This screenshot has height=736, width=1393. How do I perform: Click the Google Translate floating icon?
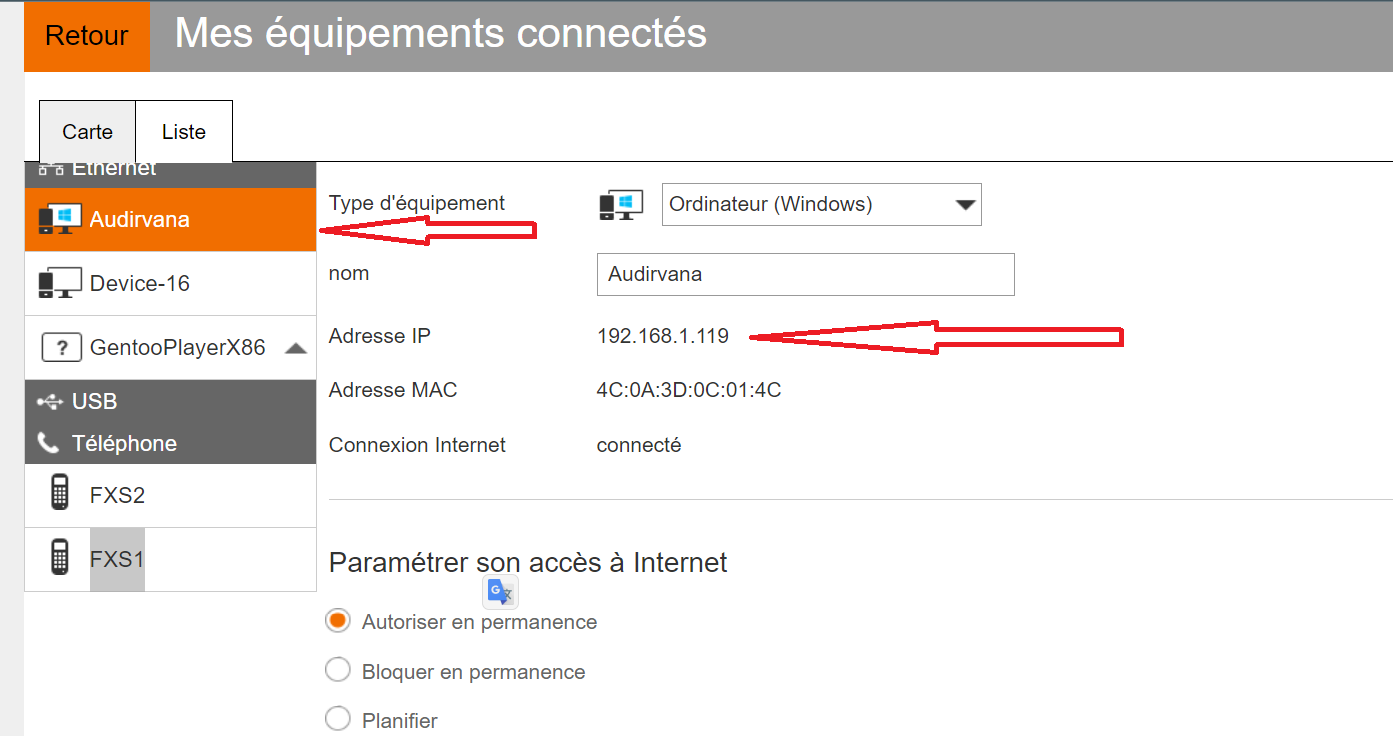point(499,593)
